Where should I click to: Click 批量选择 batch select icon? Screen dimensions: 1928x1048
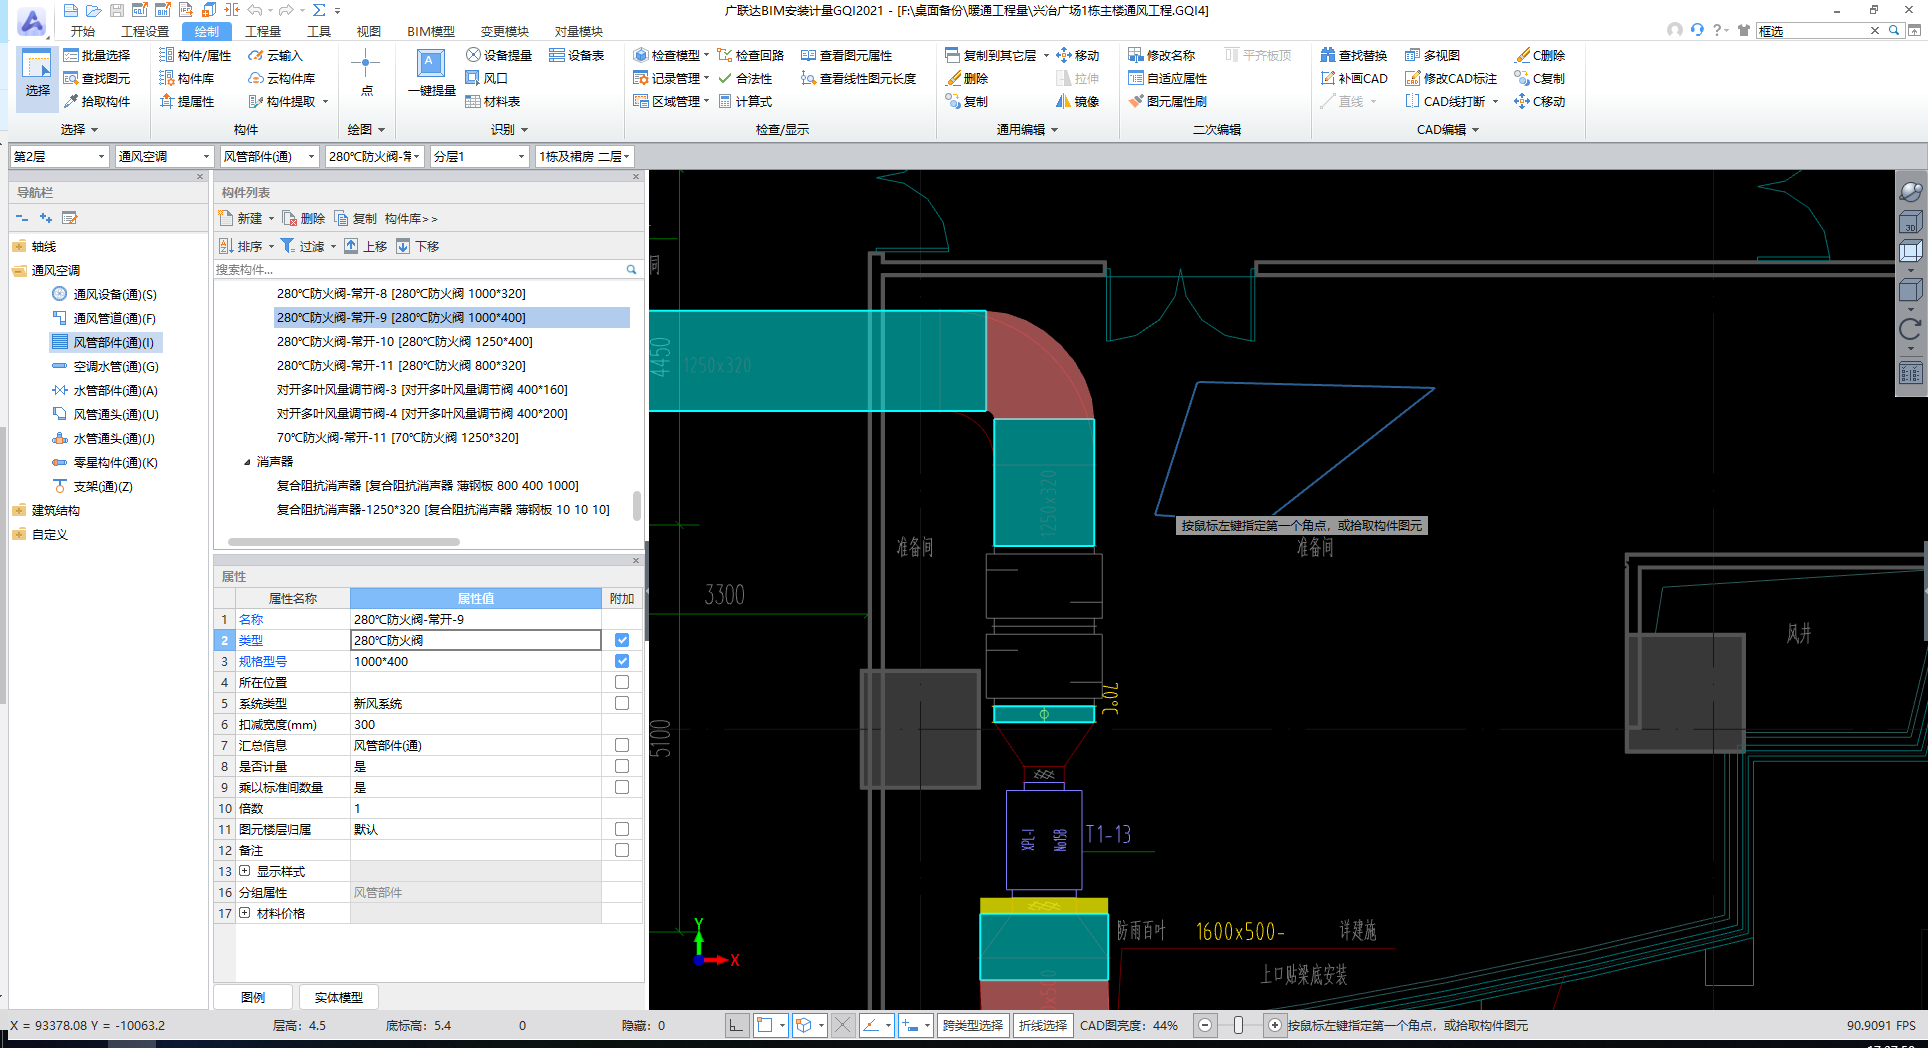(x=97, y=55)
